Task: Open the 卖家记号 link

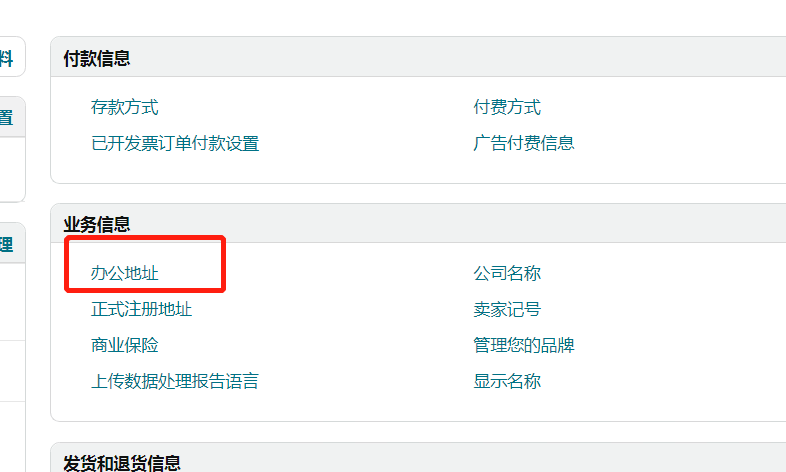Action: click(507, 309)
